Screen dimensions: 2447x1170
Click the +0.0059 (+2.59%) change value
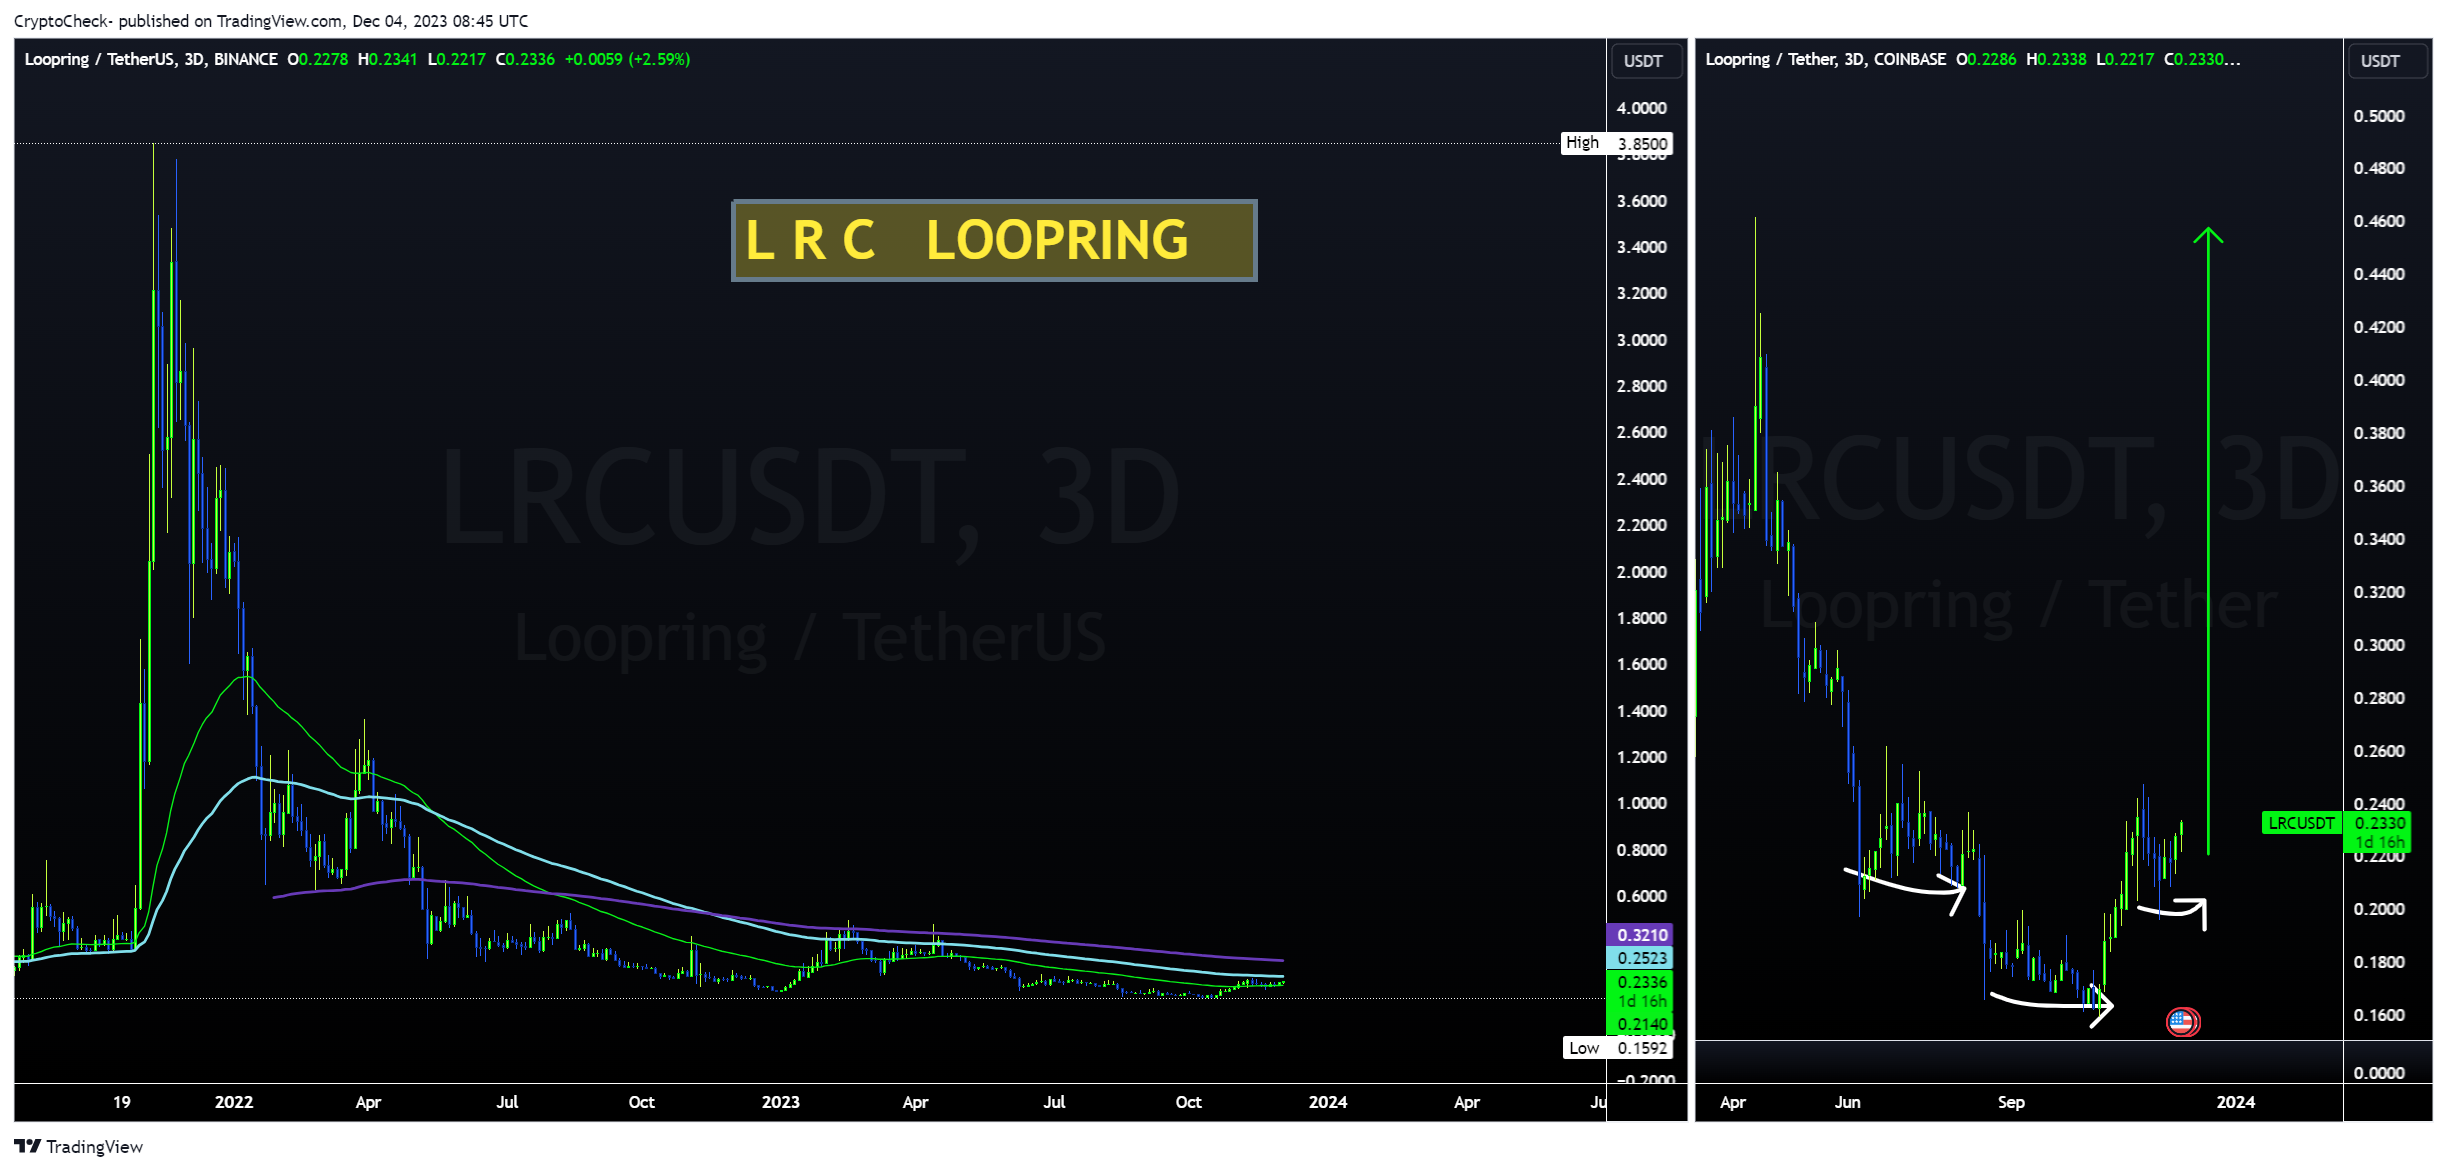(x=627, y=59)
